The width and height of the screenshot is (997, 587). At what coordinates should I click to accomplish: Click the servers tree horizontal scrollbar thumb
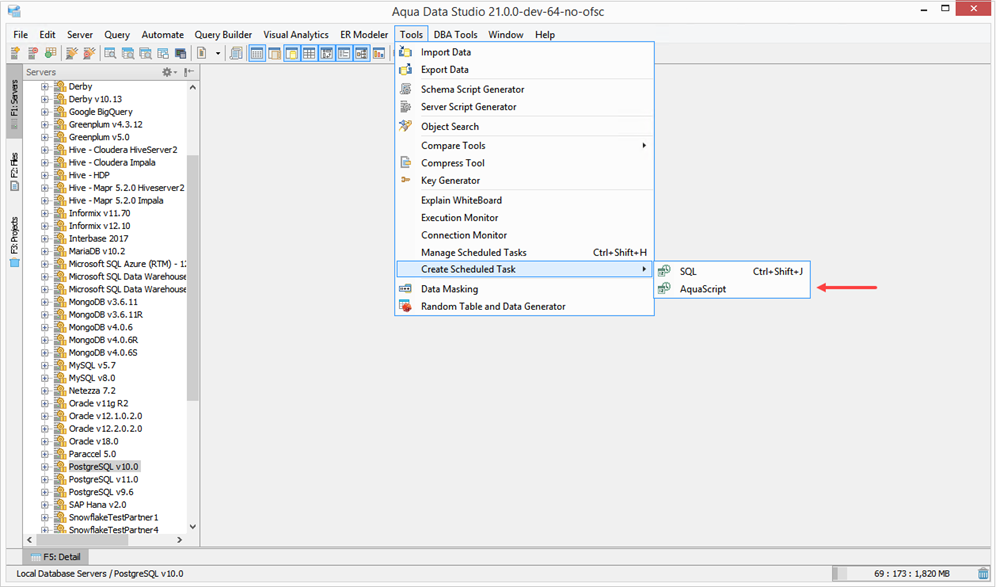[x=81, y=539]
